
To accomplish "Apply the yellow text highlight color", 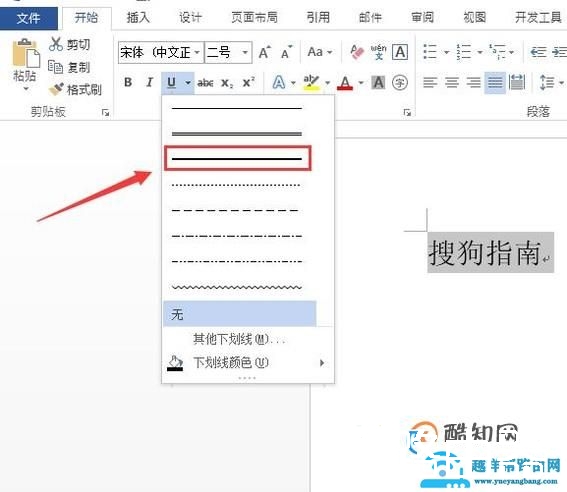I will 311,83.
